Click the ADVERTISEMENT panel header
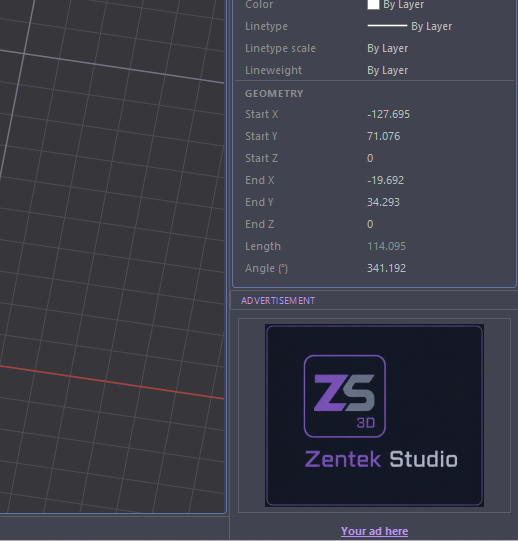 (x=278, y=301)
